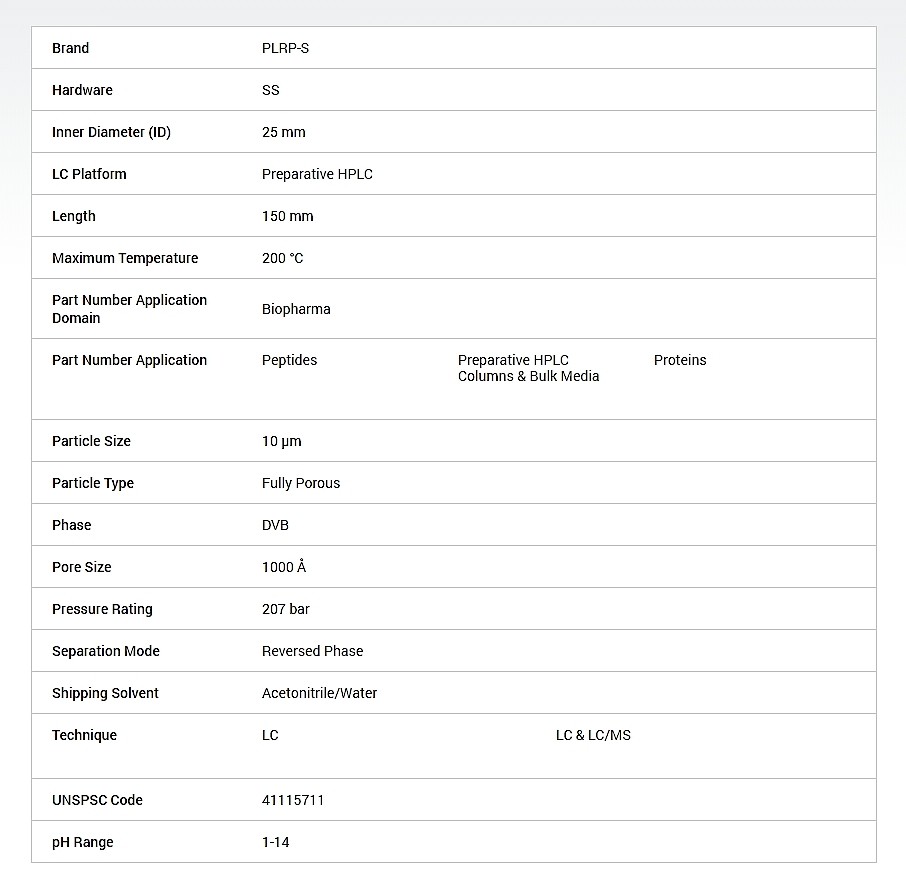
Task: Click the 'Length' label
Action: tap(73, 216)
